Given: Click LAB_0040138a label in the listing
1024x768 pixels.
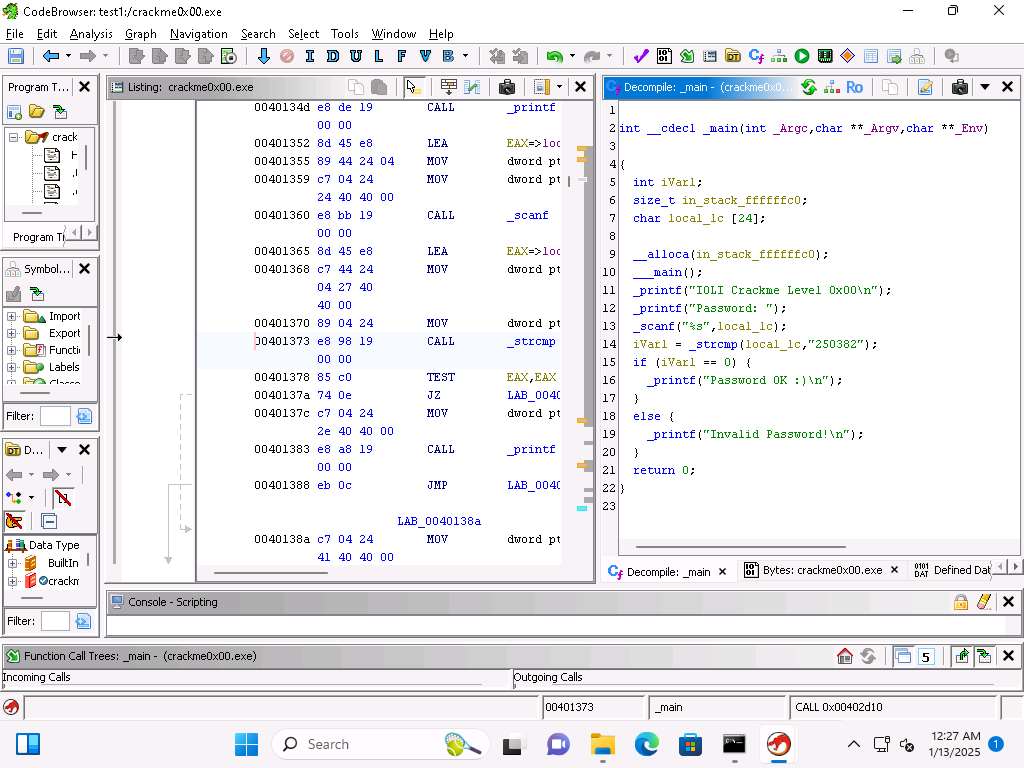Looking at the screenshot, I should coord(439,521).
